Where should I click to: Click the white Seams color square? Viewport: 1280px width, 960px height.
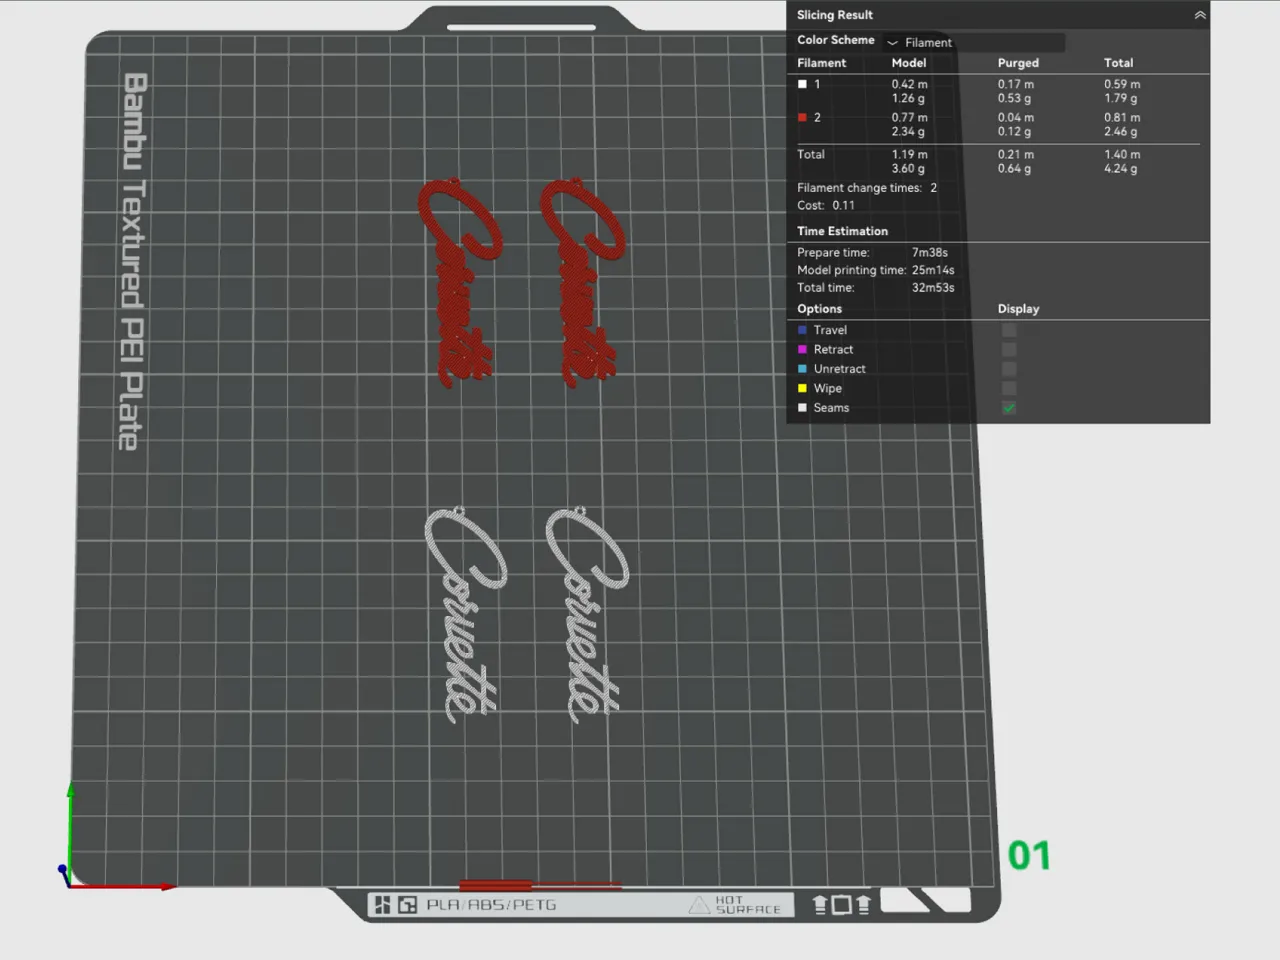tap(802, 408)
